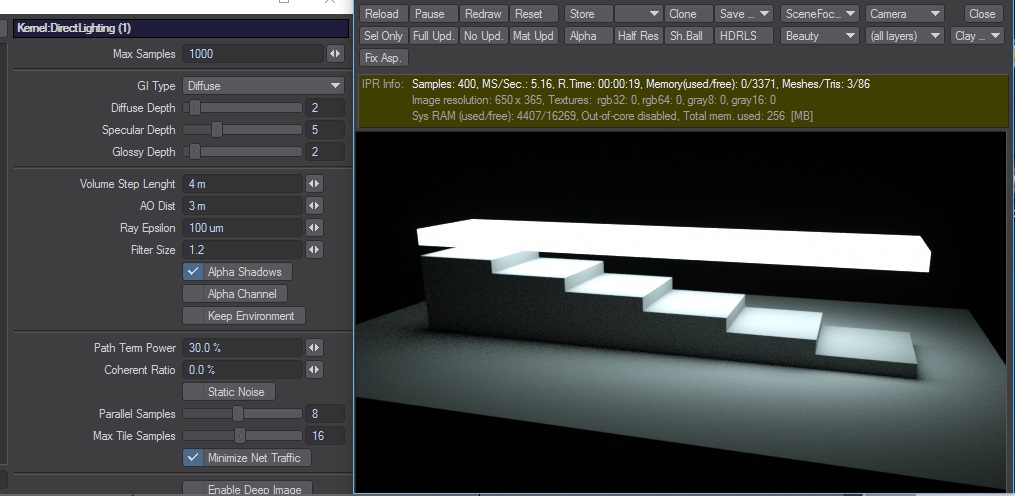The image size is (1015, 496).
Task: Open the blank dropdown next to Store
Action: [638, 14]
